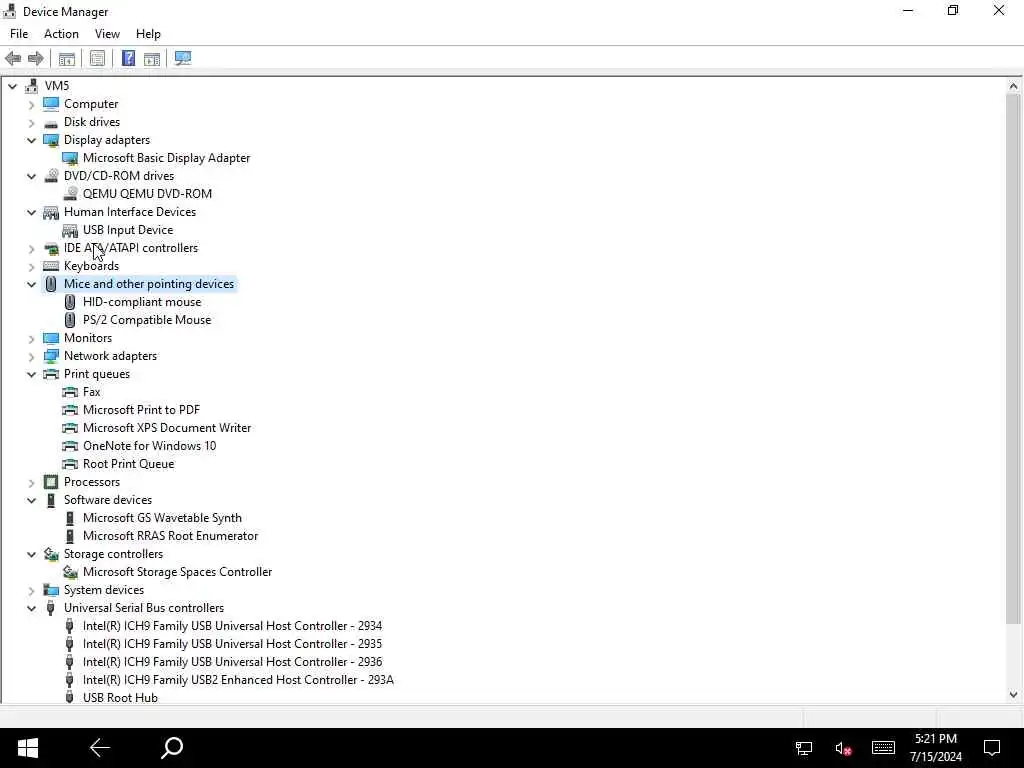Collapse the DVD/CD-ROM drives category
Viewport: 1024px width, 768px height.
coord(31,176)
